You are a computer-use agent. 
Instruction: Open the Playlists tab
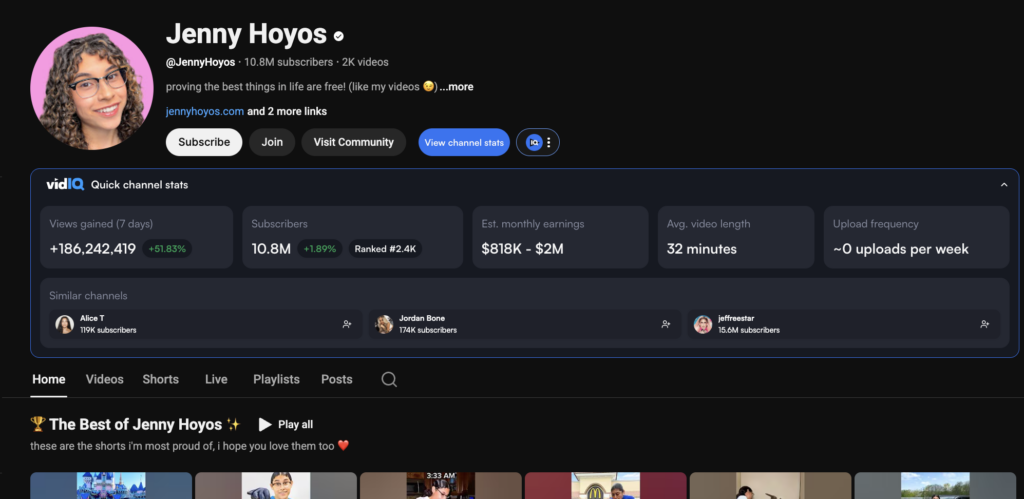tap(276, 379)
